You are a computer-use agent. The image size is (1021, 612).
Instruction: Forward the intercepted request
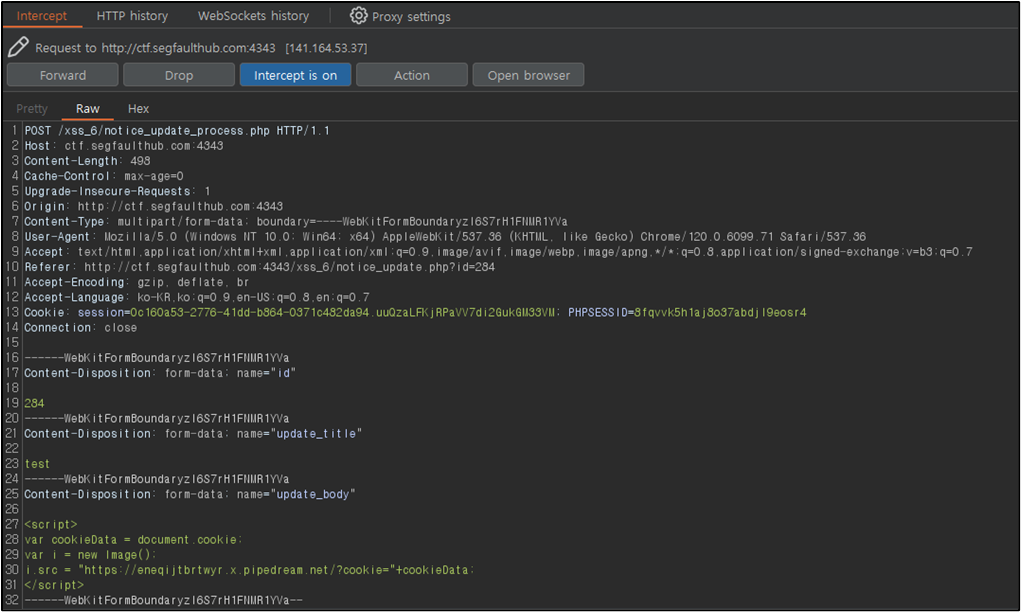63,75
